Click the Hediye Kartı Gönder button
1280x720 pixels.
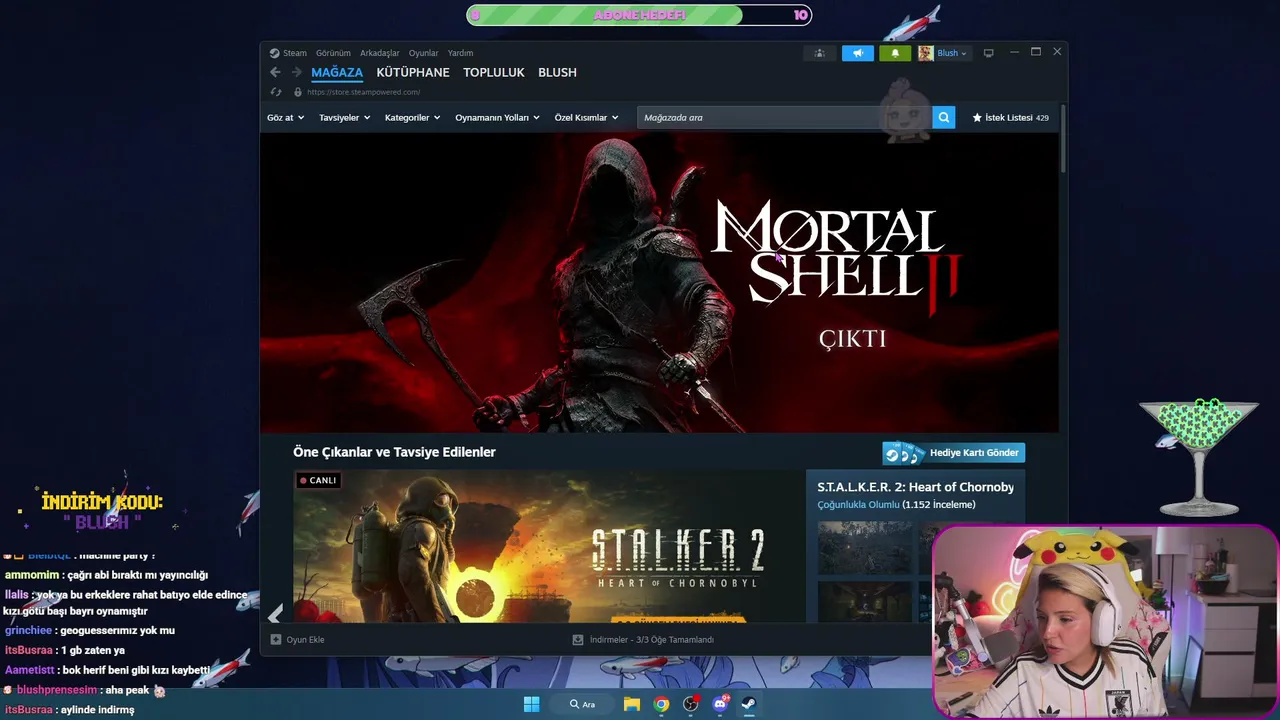point(954,453)
